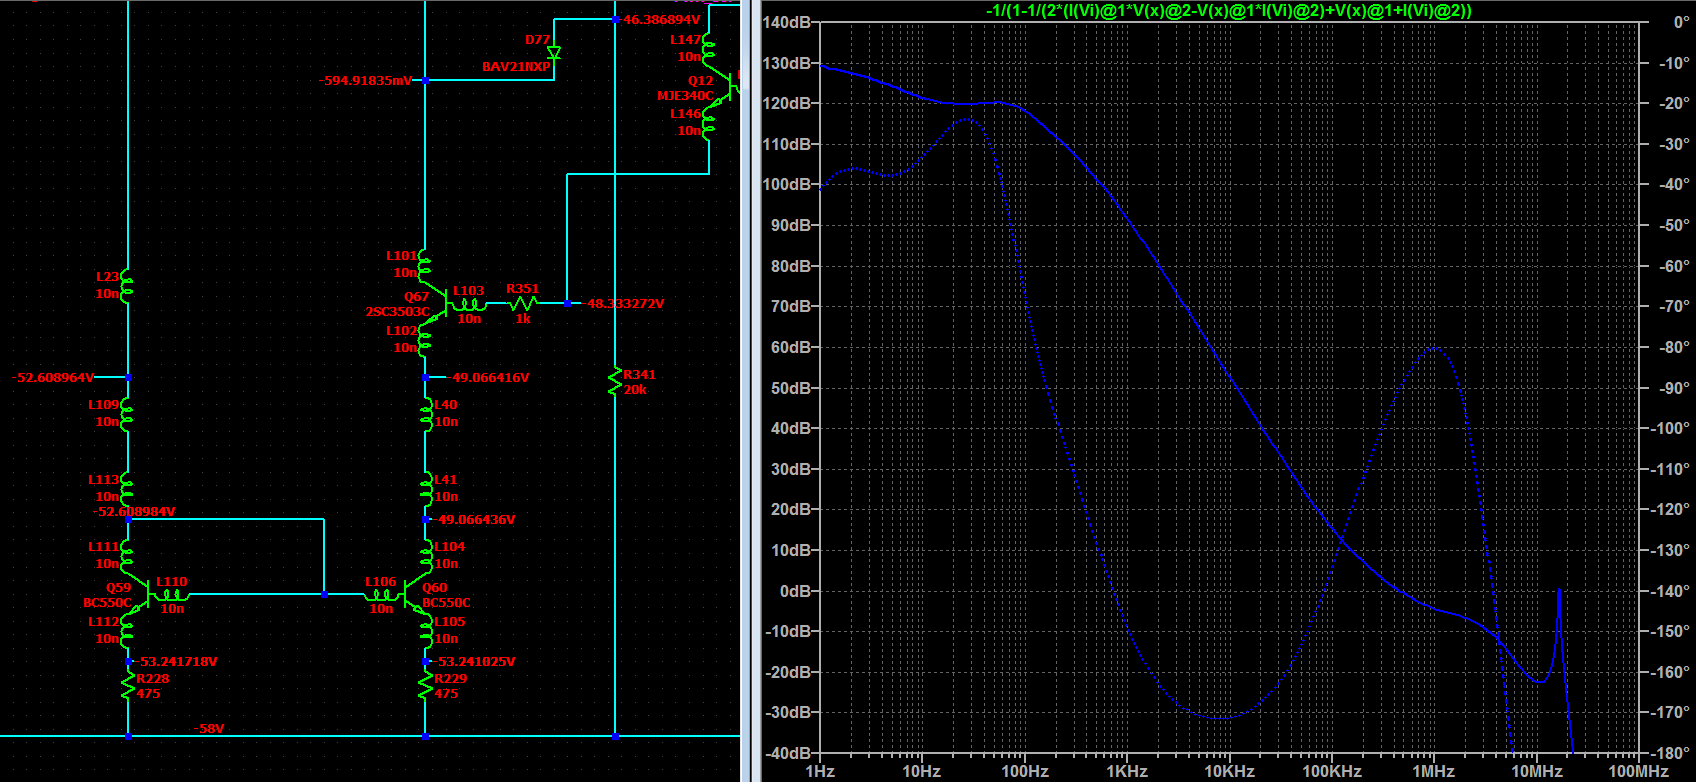Click the BAV21NXP diode model text

[x=516, y=67]
